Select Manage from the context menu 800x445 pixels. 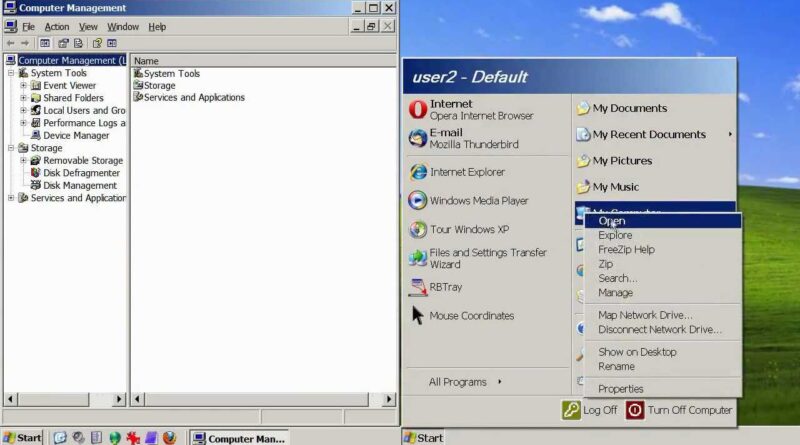point(662,293)
